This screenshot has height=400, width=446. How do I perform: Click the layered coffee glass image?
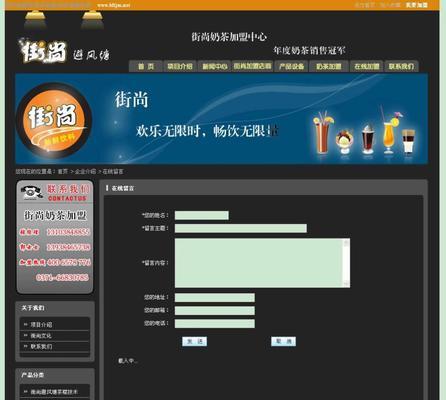(408, 141)
